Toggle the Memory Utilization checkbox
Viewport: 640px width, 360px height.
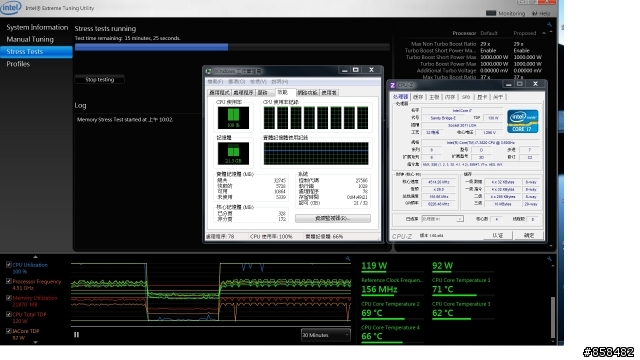9,298
